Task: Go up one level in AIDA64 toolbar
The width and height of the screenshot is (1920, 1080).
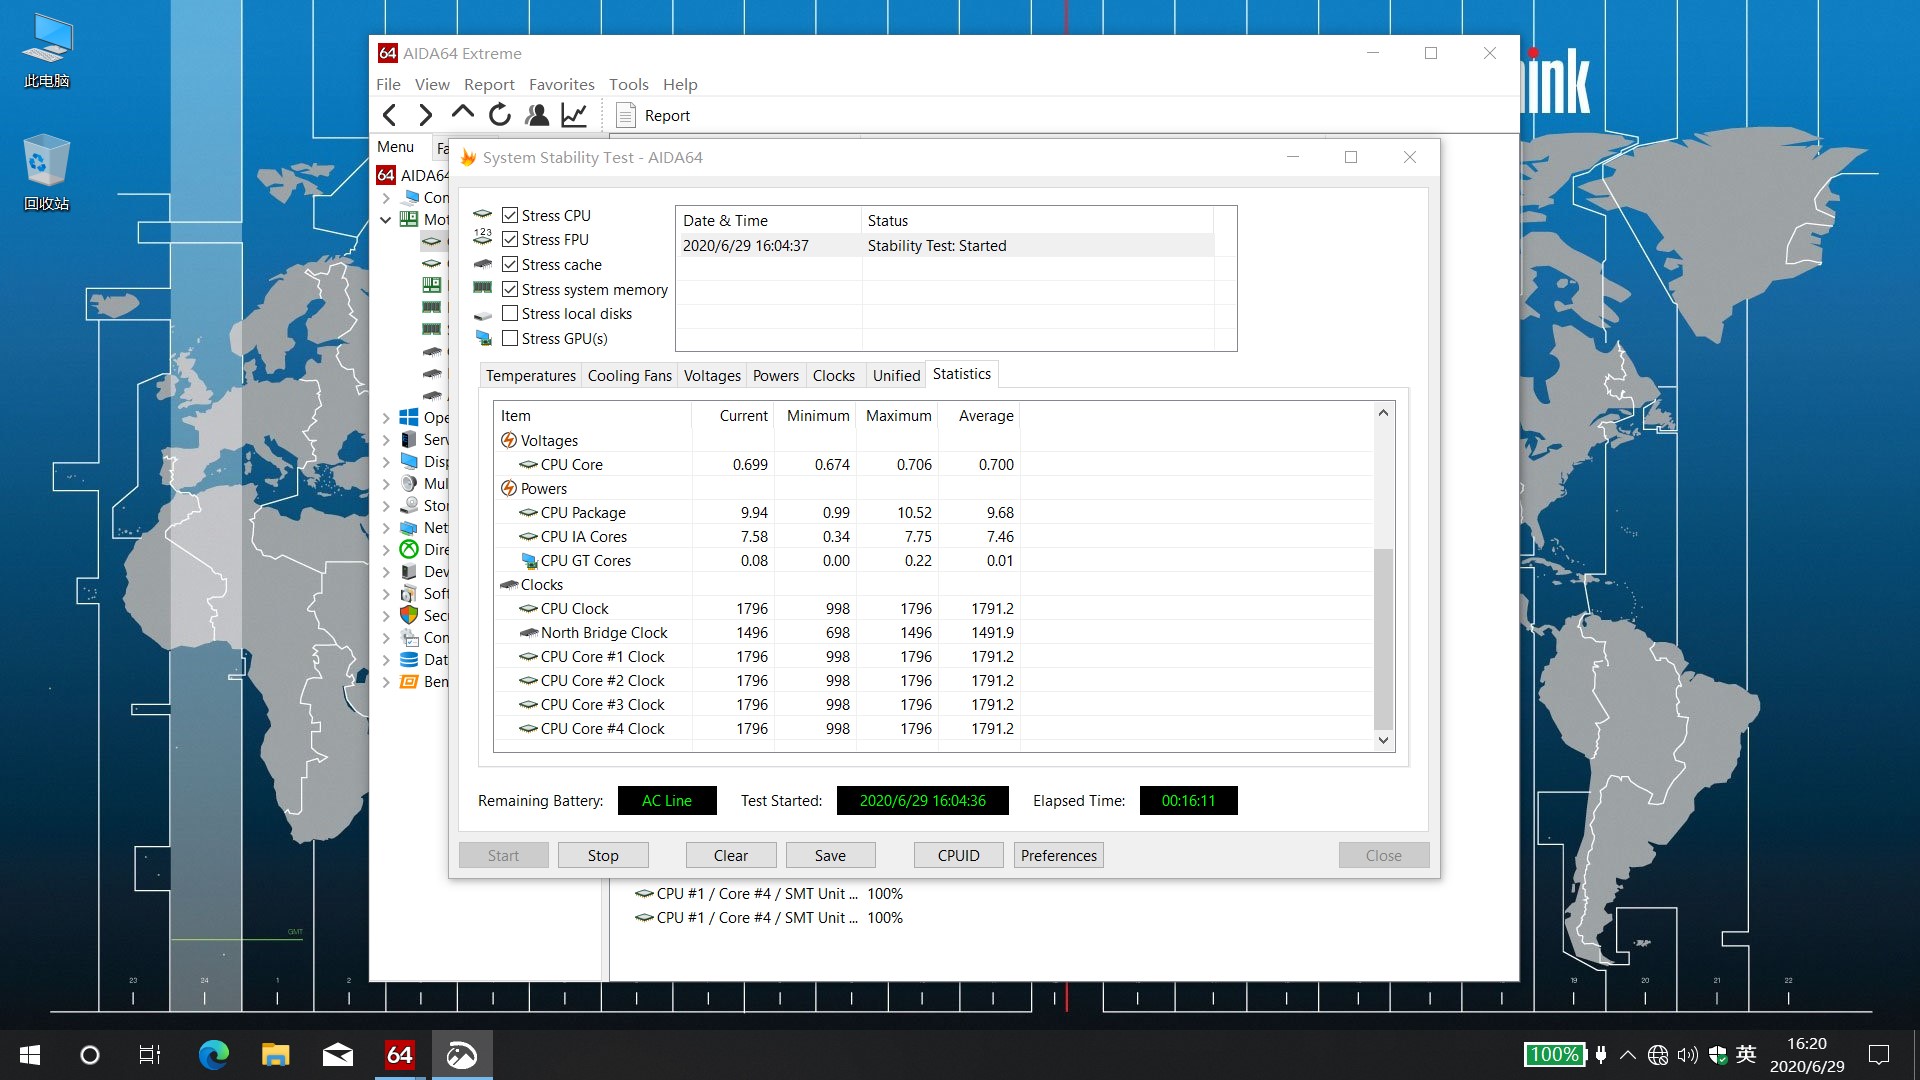Action: [x=462, y=114]
